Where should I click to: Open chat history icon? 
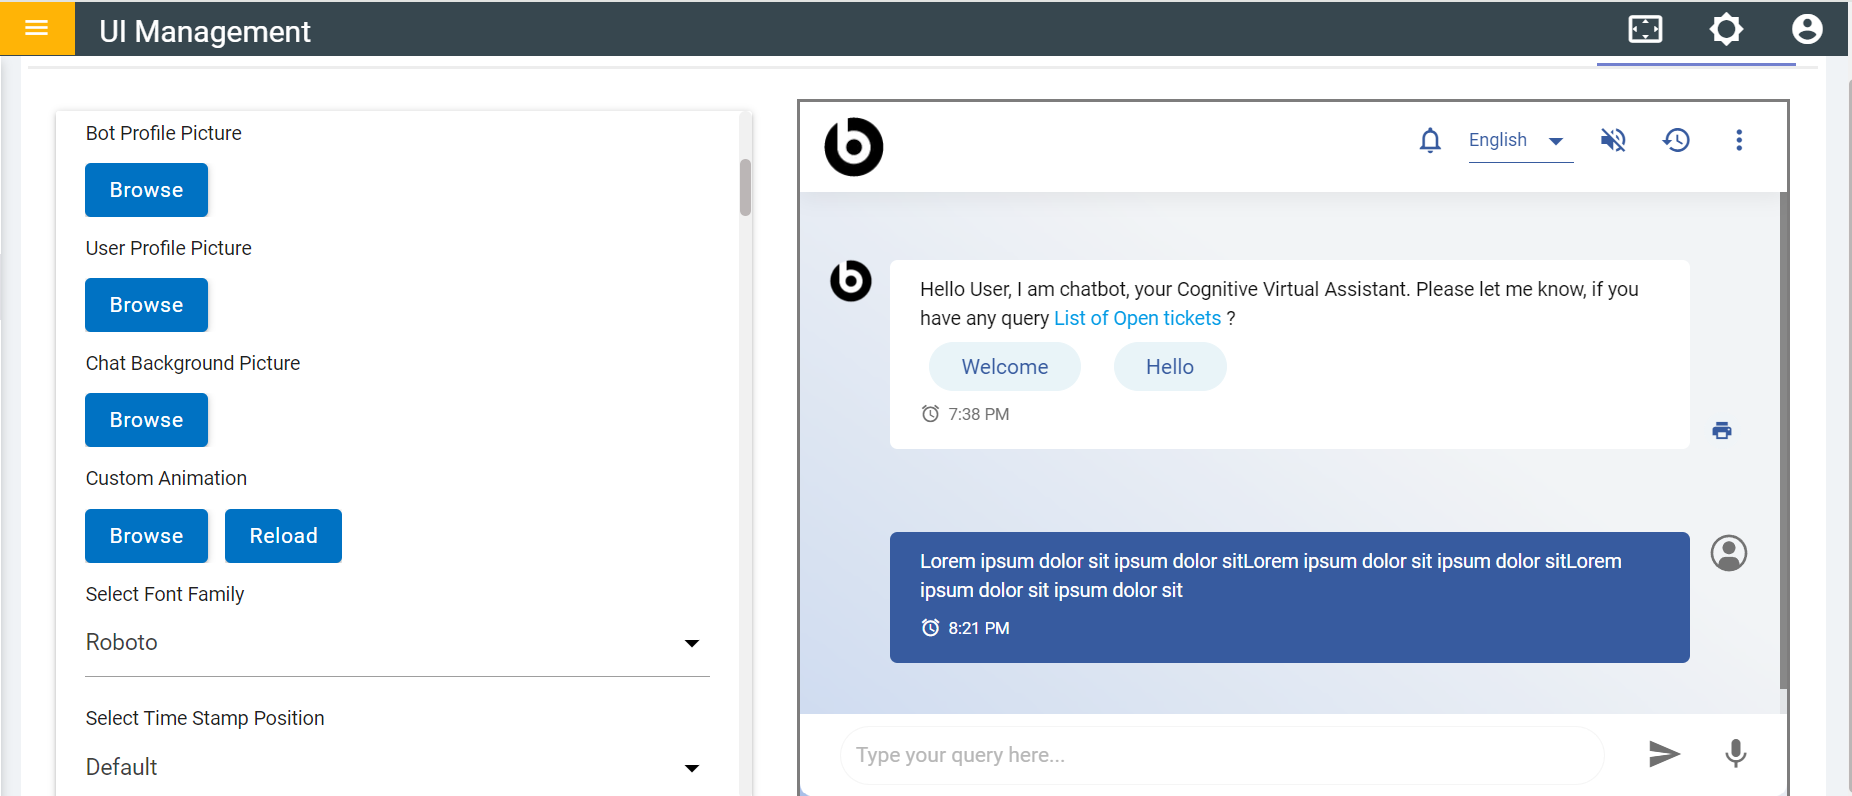pyautogui.click(x=1676, y=140)
